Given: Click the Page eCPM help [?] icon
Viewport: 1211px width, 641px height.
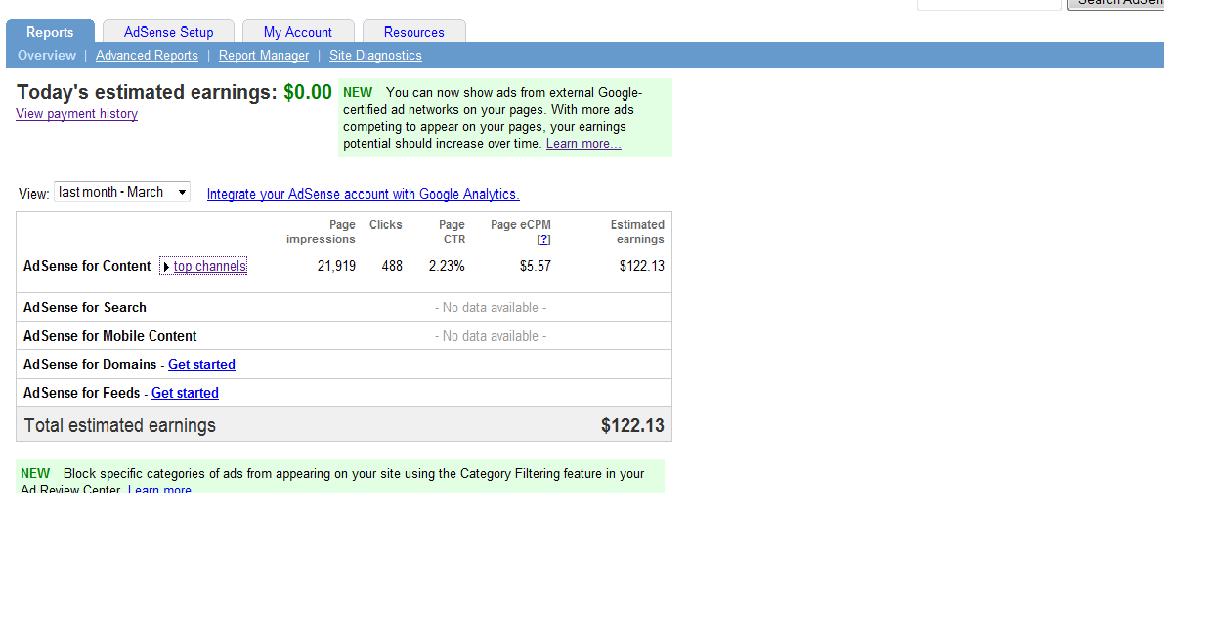Looking at the screenshot, I should coord(544,240).
